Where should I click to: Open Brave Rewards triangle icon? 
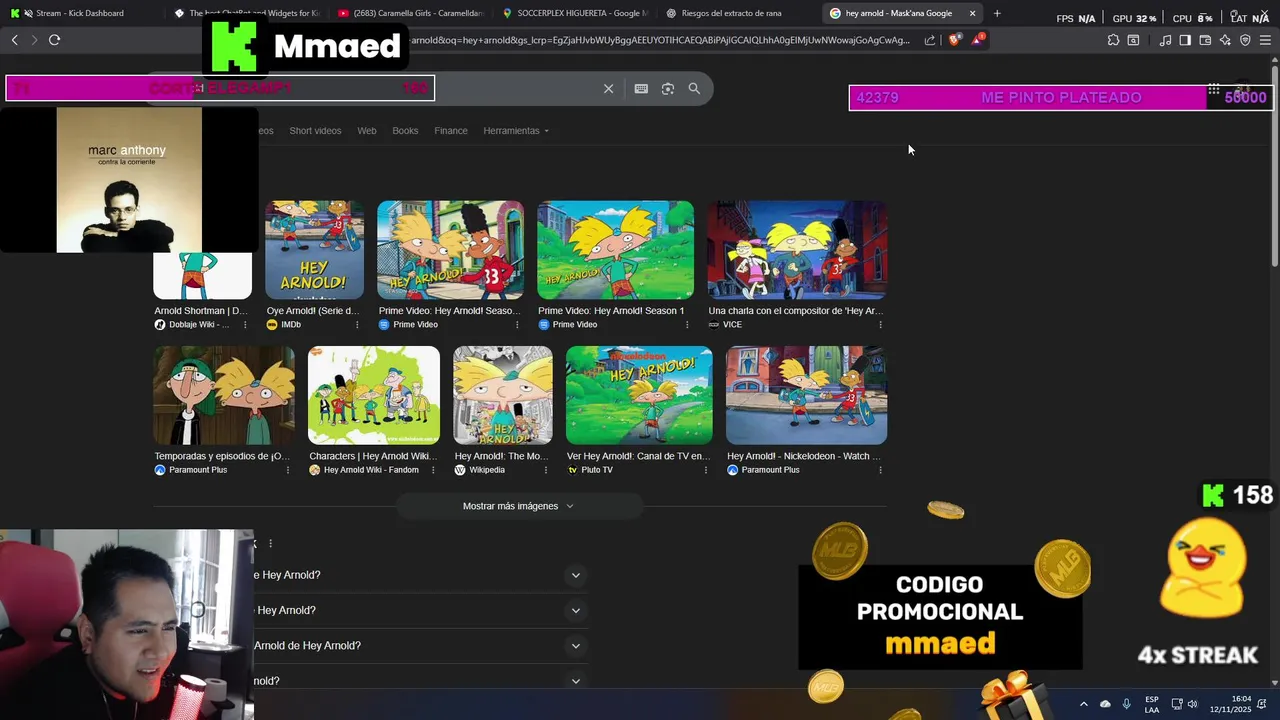(977, 40)
